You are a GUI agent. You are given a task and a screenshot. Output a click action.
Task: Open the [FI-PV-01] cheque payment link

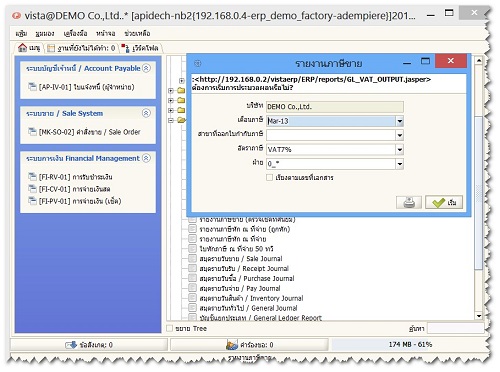coord(80,201)
